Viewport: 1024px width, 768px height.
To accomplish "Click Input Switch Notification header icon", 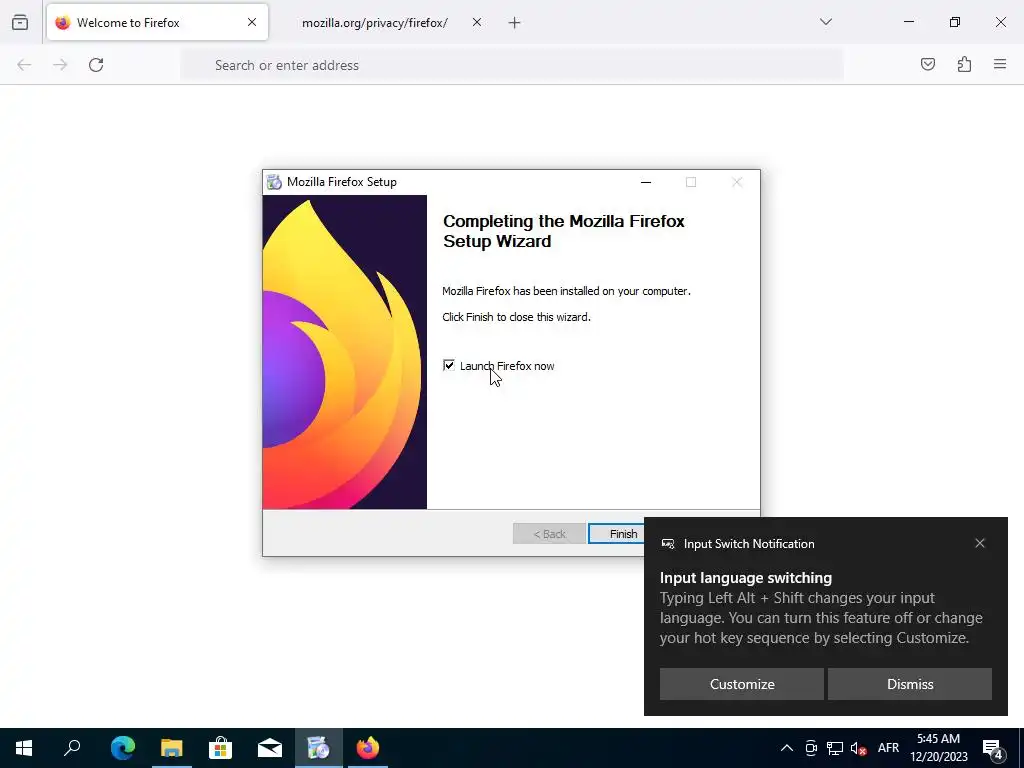I will click(667, 543).
